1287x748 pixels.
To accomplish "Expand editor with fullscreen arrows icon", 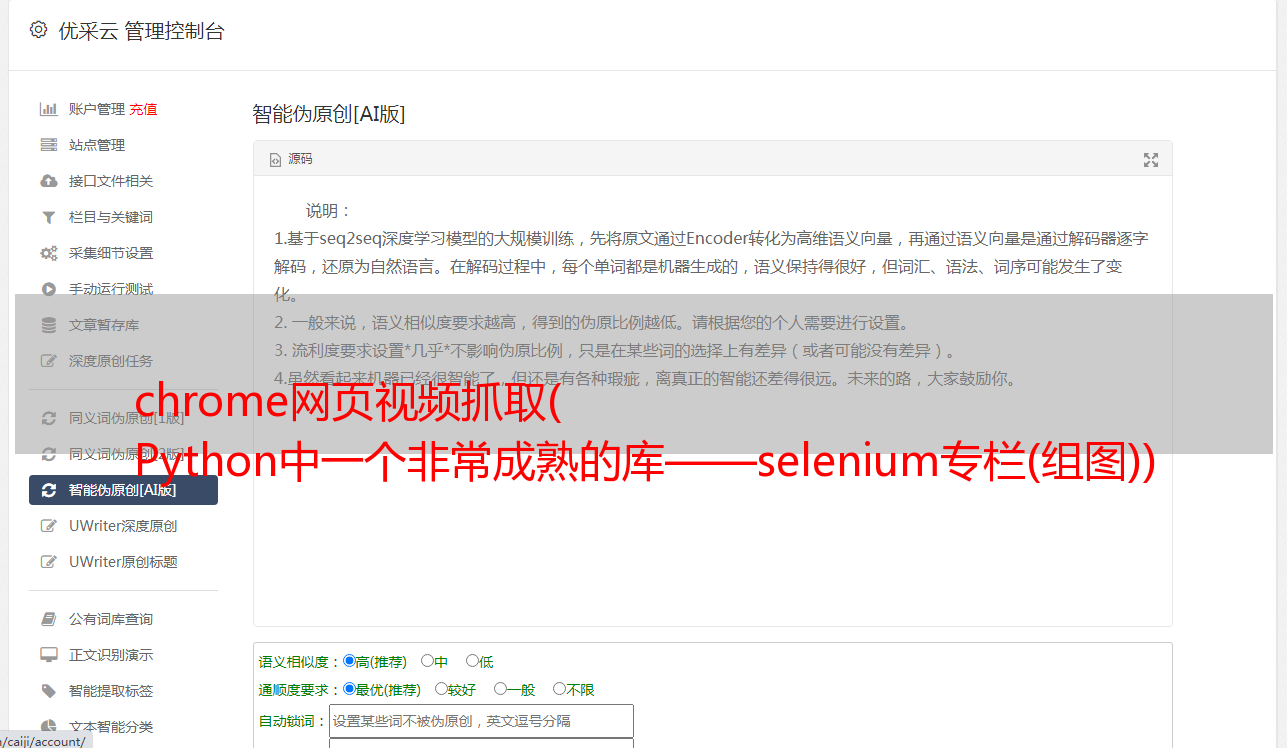I will [1151, 160].
